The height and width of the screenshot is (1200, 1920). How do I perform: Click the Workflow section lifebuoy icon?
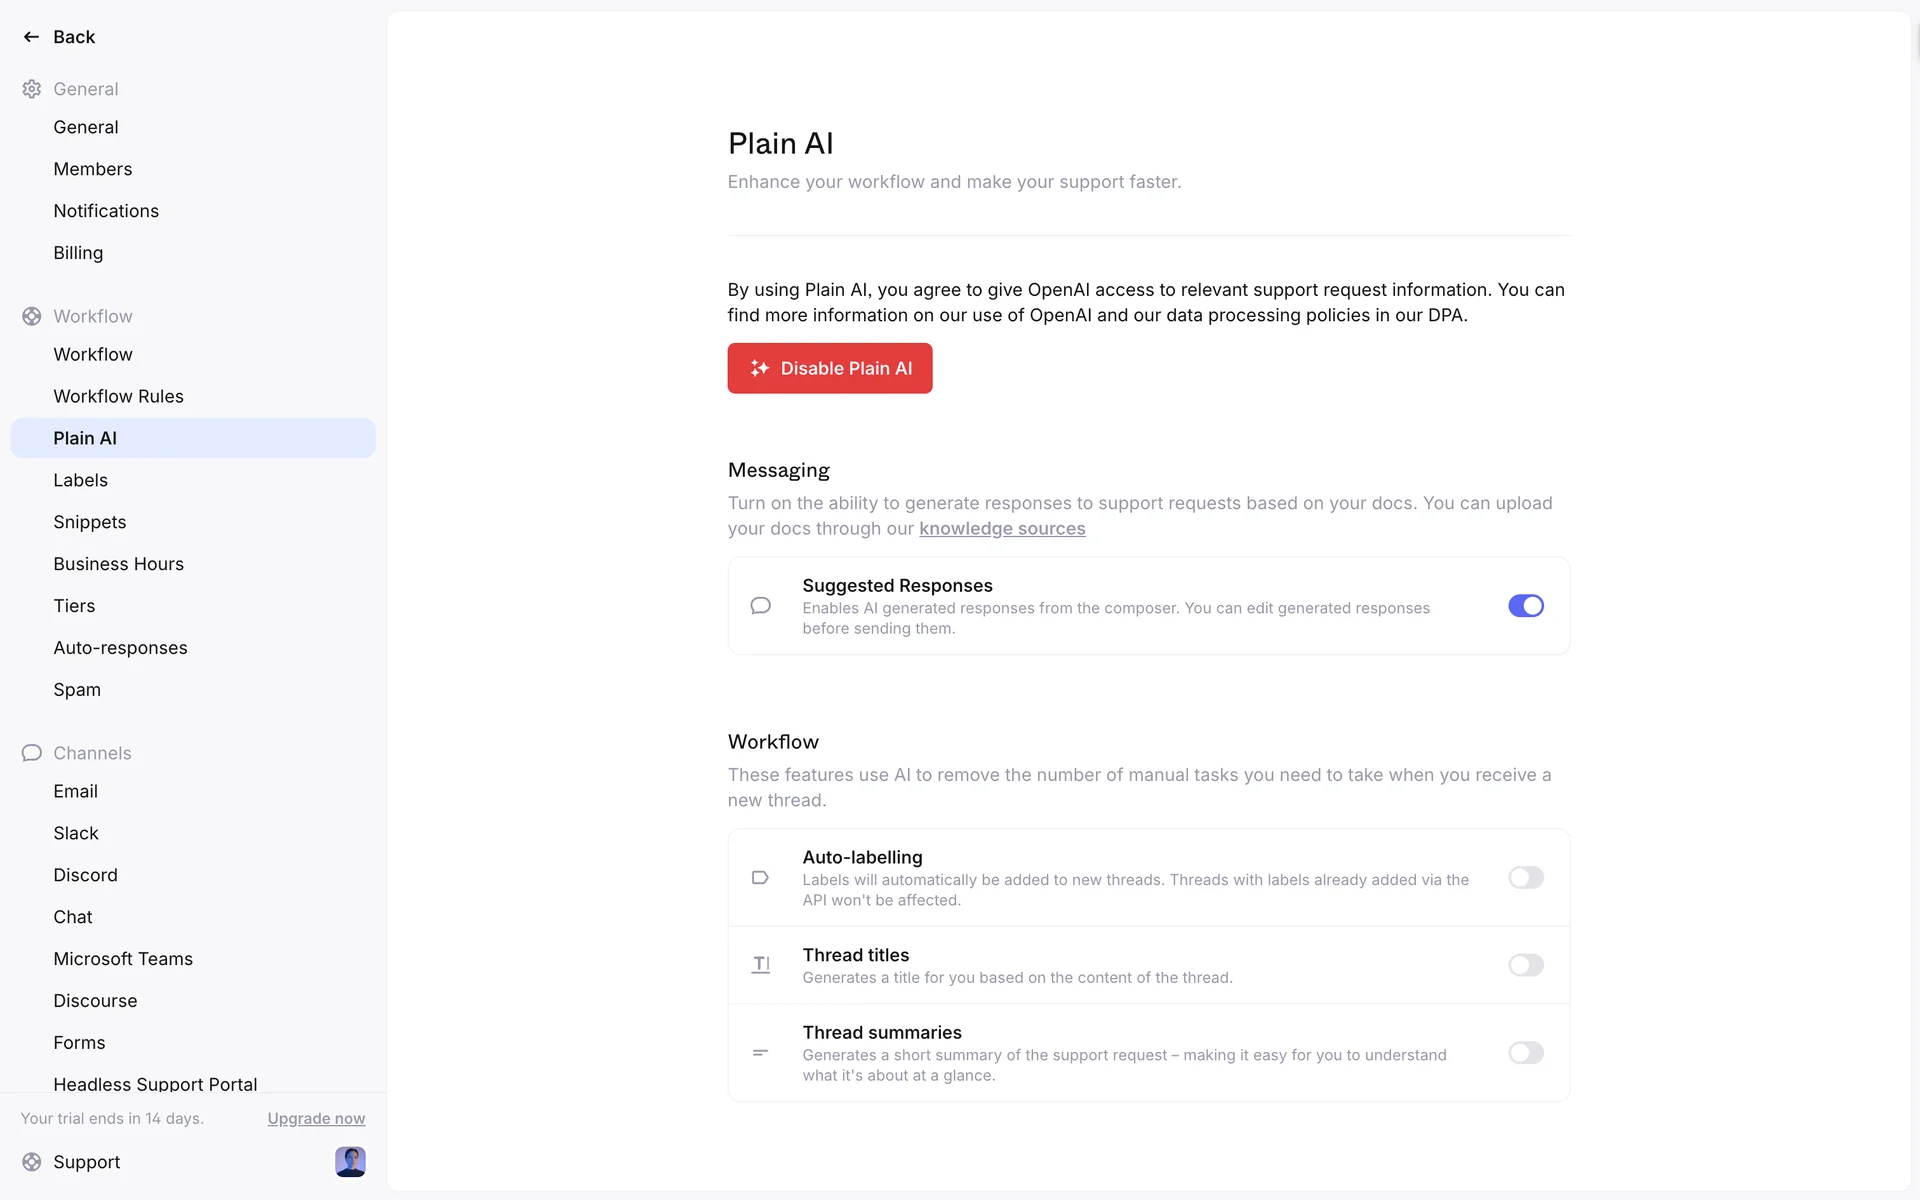coord(32,316)
